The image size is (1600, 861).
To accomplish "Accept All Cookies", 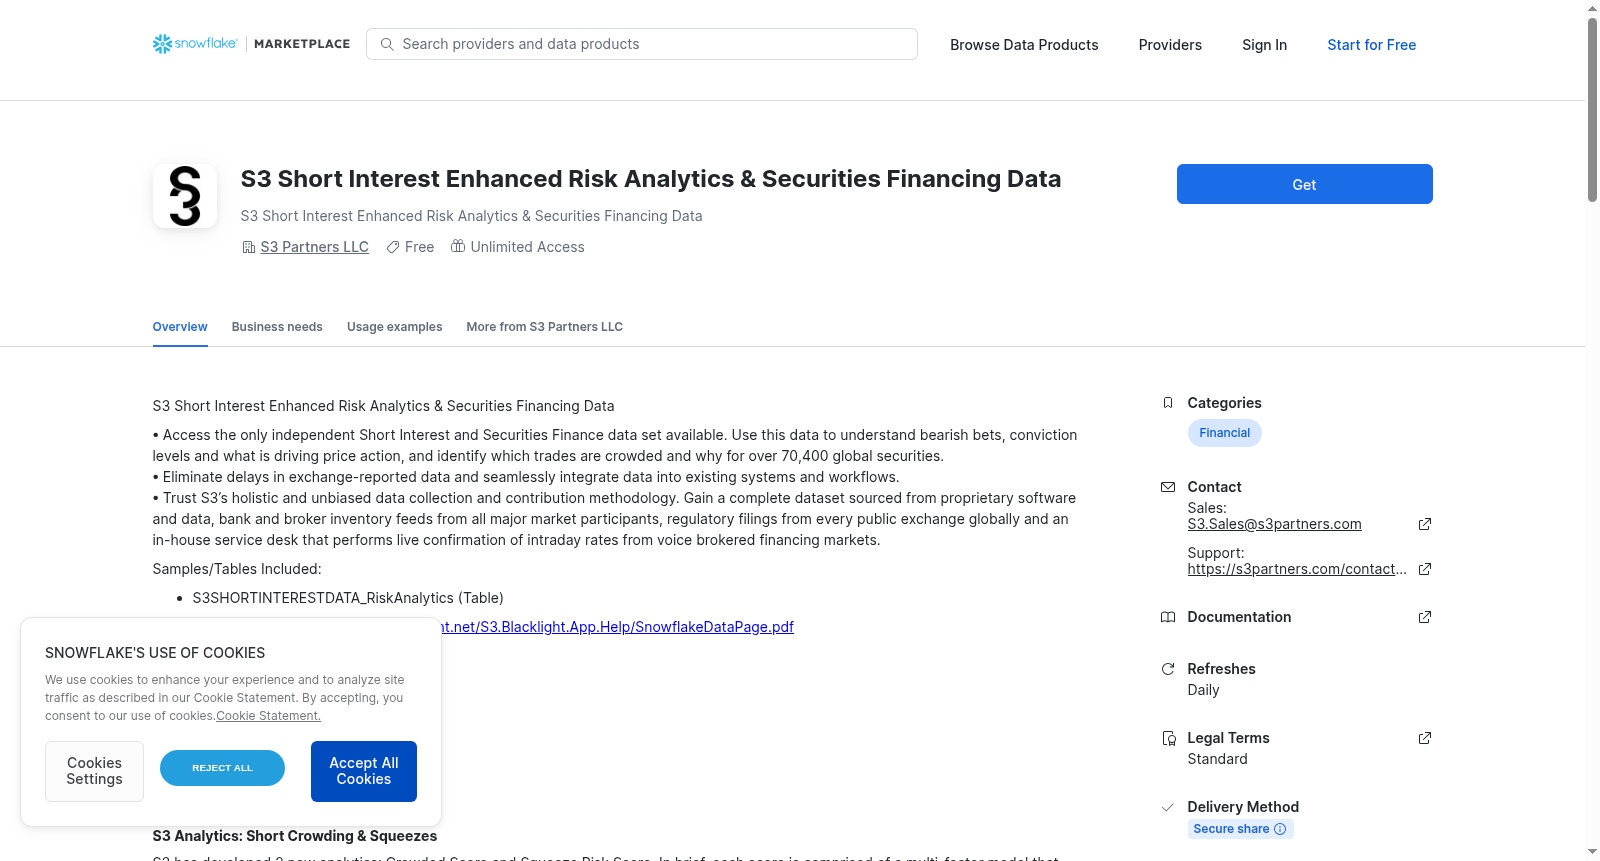I will 364,771.
